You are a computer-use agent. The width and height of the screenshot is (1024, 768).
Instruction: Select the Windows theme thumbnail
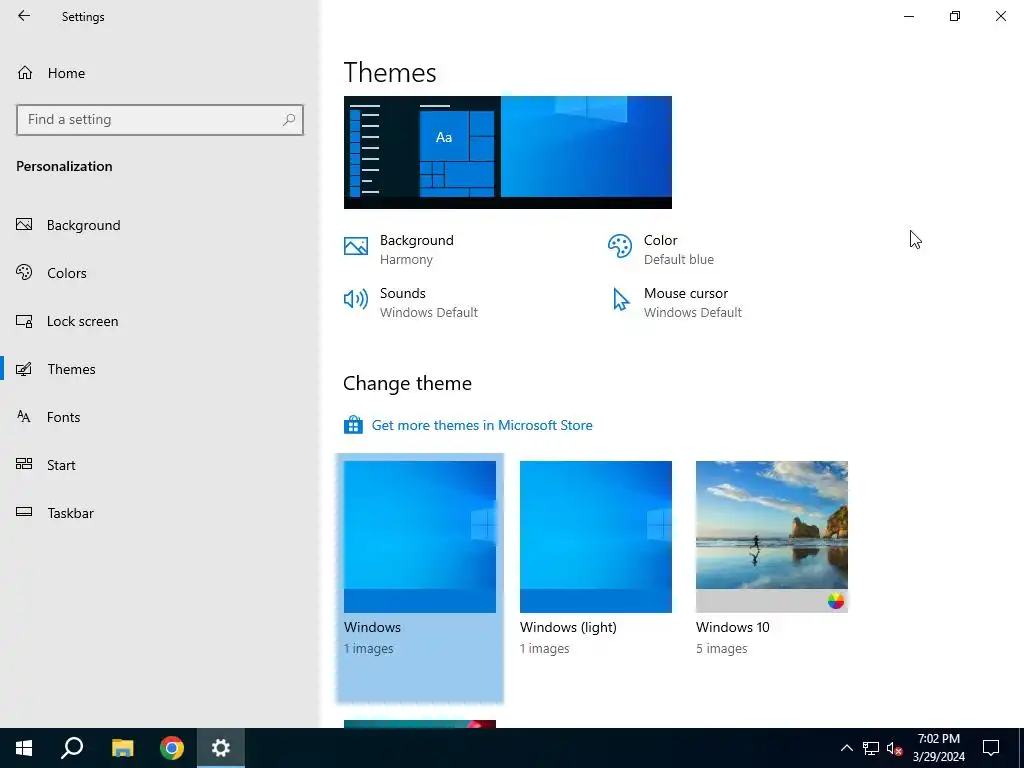pyautogui.click(x=420, y=537)
